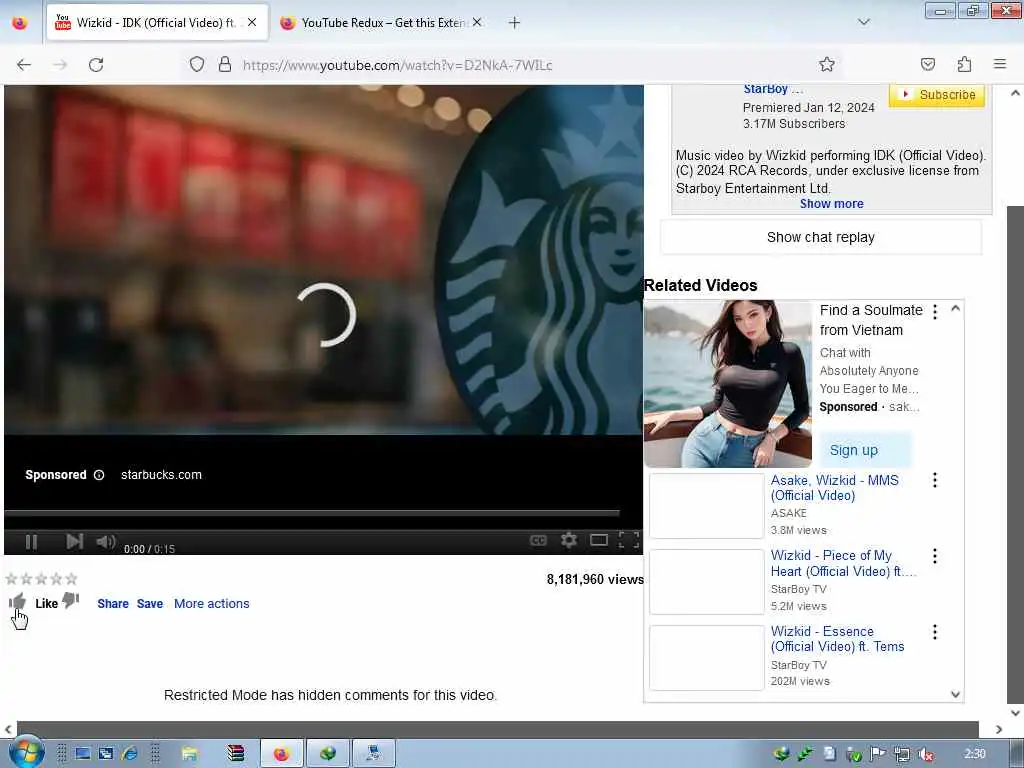
Task: Open options menu for Asake MMS video
Action: coord(935,481)
